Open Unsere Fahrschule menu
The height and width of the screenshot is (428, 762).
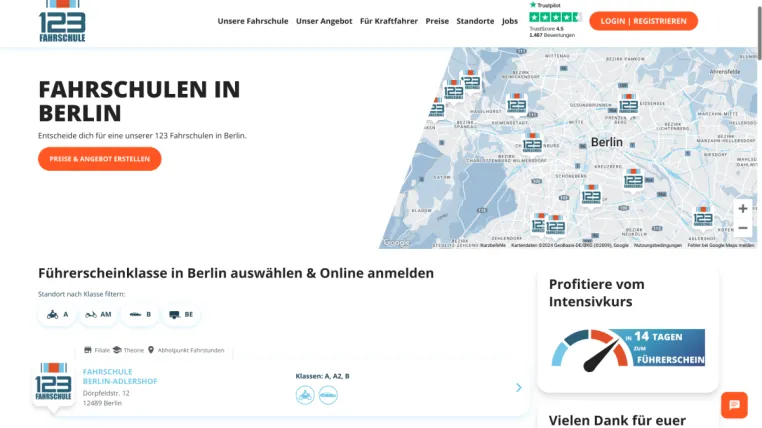pos(253,21)
